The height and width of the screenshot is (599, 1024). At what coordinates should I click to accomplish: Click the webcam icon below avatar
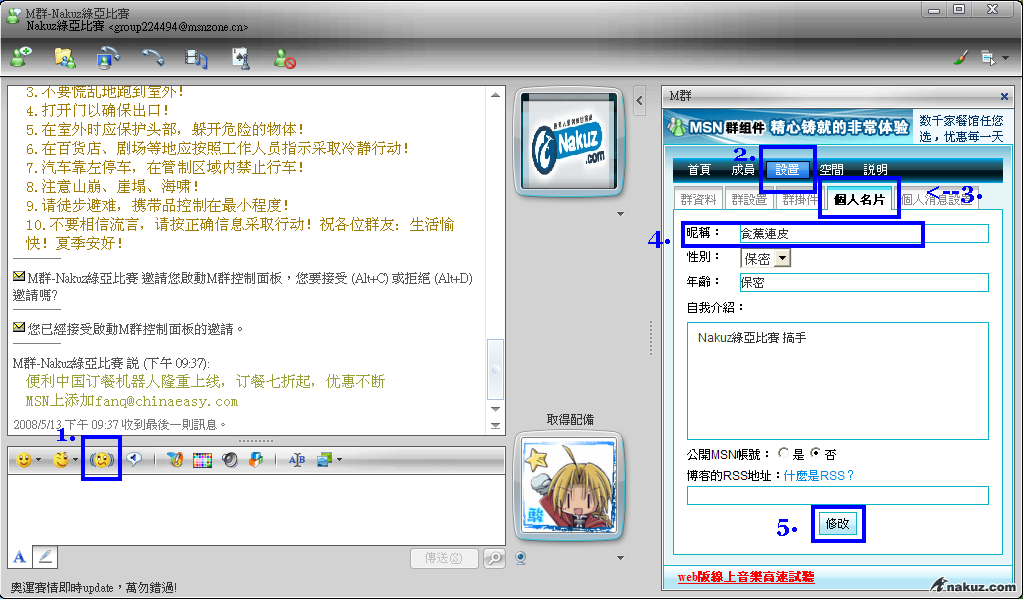[520, 558]
